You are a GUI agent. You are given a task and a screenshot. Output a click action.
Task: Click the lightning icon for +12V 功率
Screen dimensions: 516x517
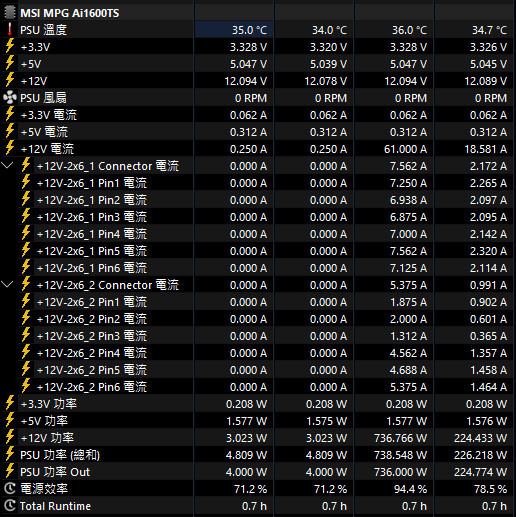[x=10, y=437]
